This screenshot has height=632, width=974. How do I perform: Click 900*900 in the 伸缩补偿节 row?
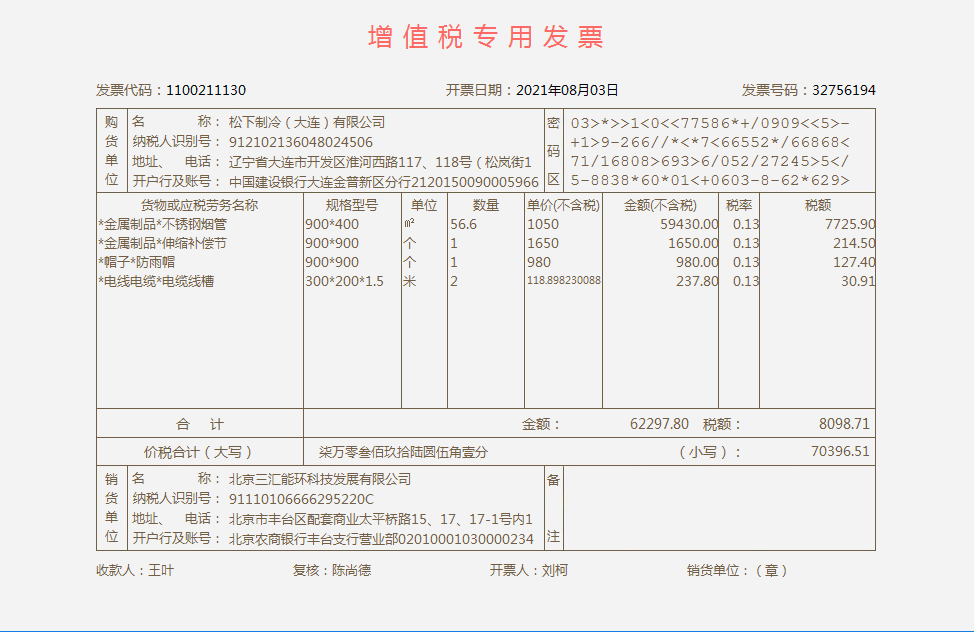pyautogui.click(x=332, y=244)
